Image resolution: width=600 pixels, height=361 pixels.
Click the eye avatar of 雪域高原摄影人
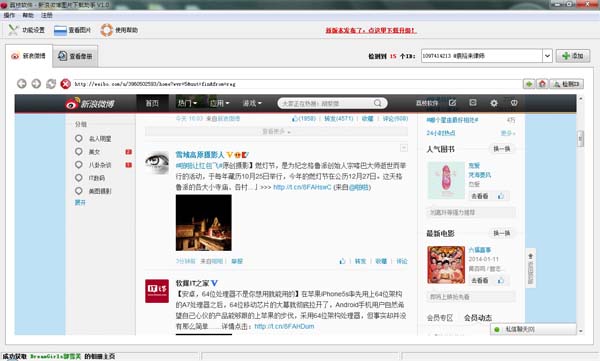(157, 163)
